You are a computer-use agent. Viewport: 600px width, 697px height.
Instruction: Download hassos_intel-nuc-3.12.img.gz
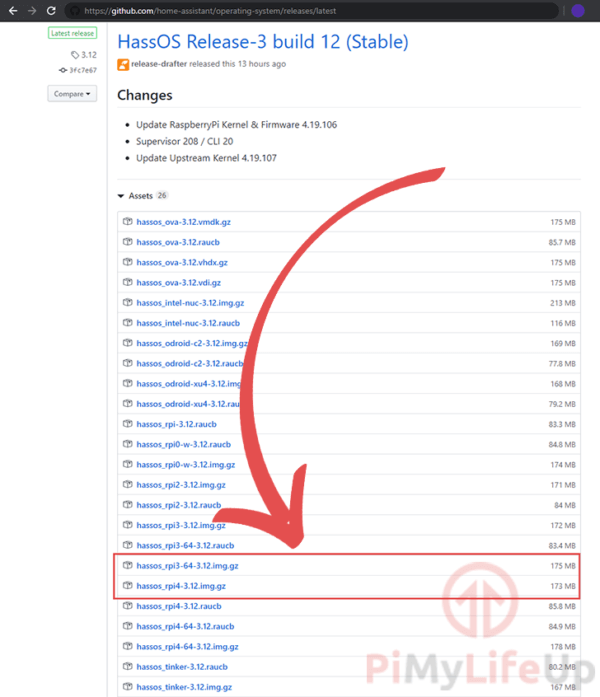(190, 303)
